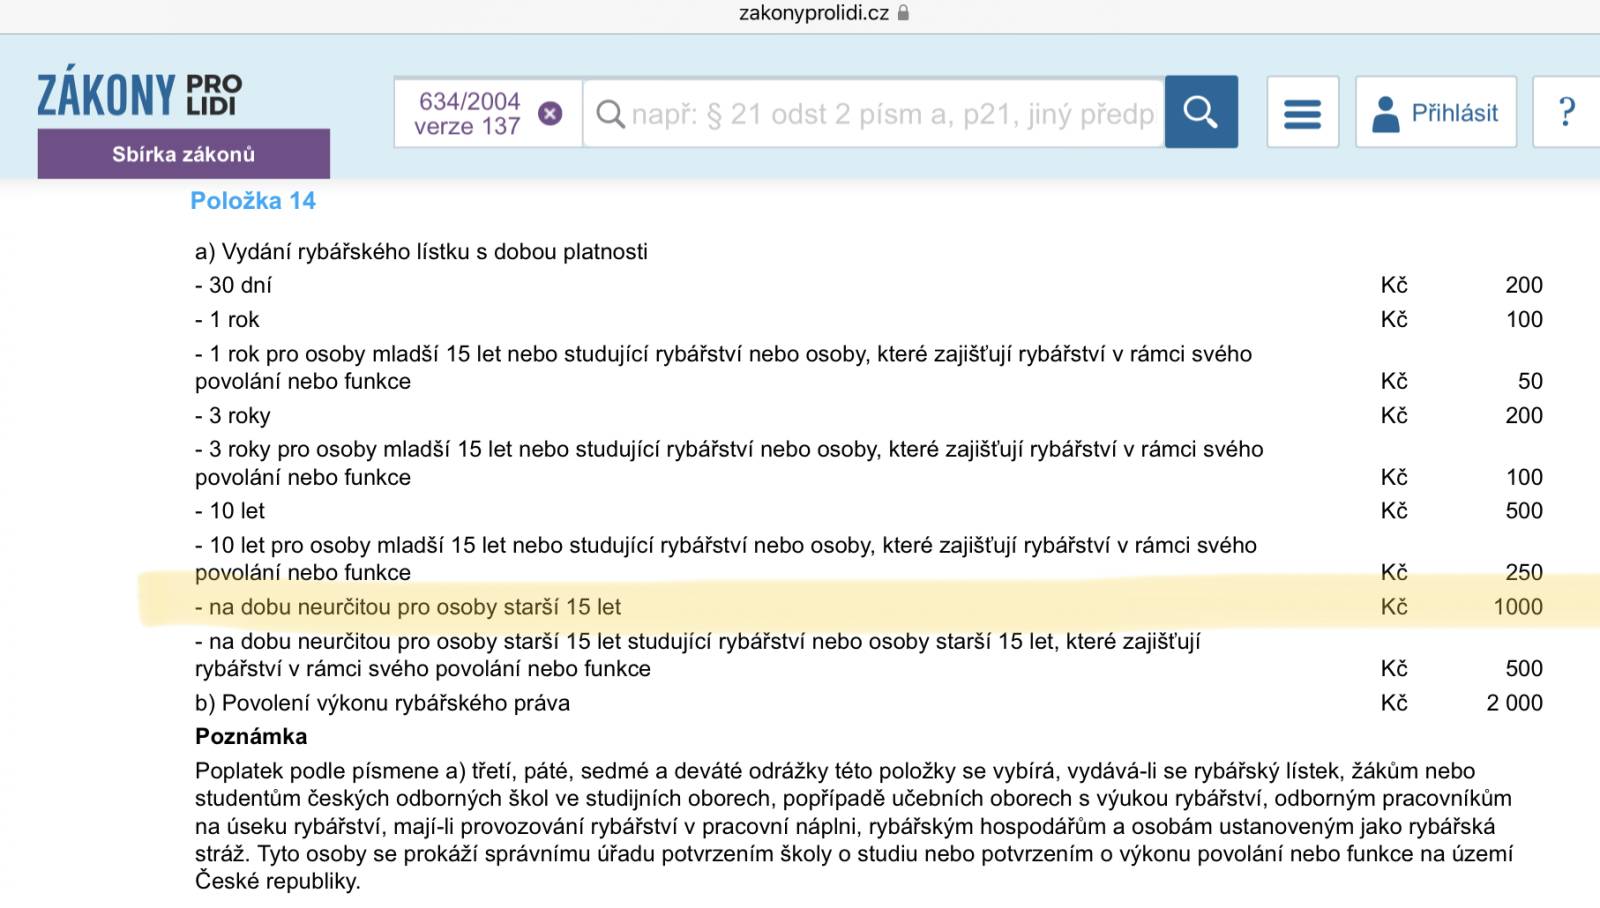Click the 2 000 amount value

point(1514,703)
